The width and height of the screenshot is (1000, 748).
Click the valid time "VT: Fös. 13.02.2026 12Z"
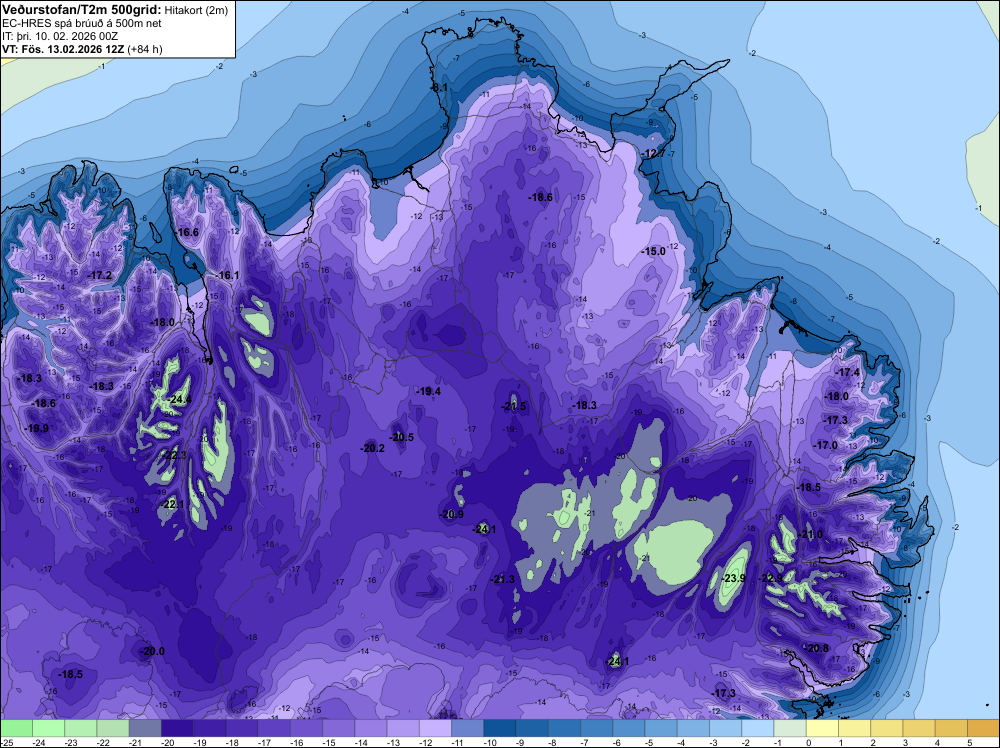(63, 49)
